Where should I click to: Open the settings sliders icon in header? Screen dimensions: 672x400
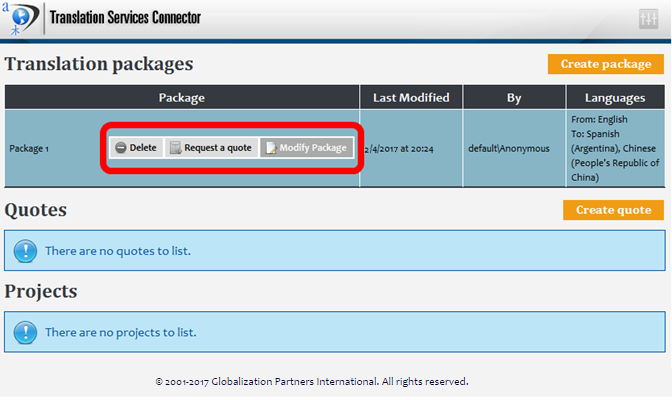[x=648, y=19]
